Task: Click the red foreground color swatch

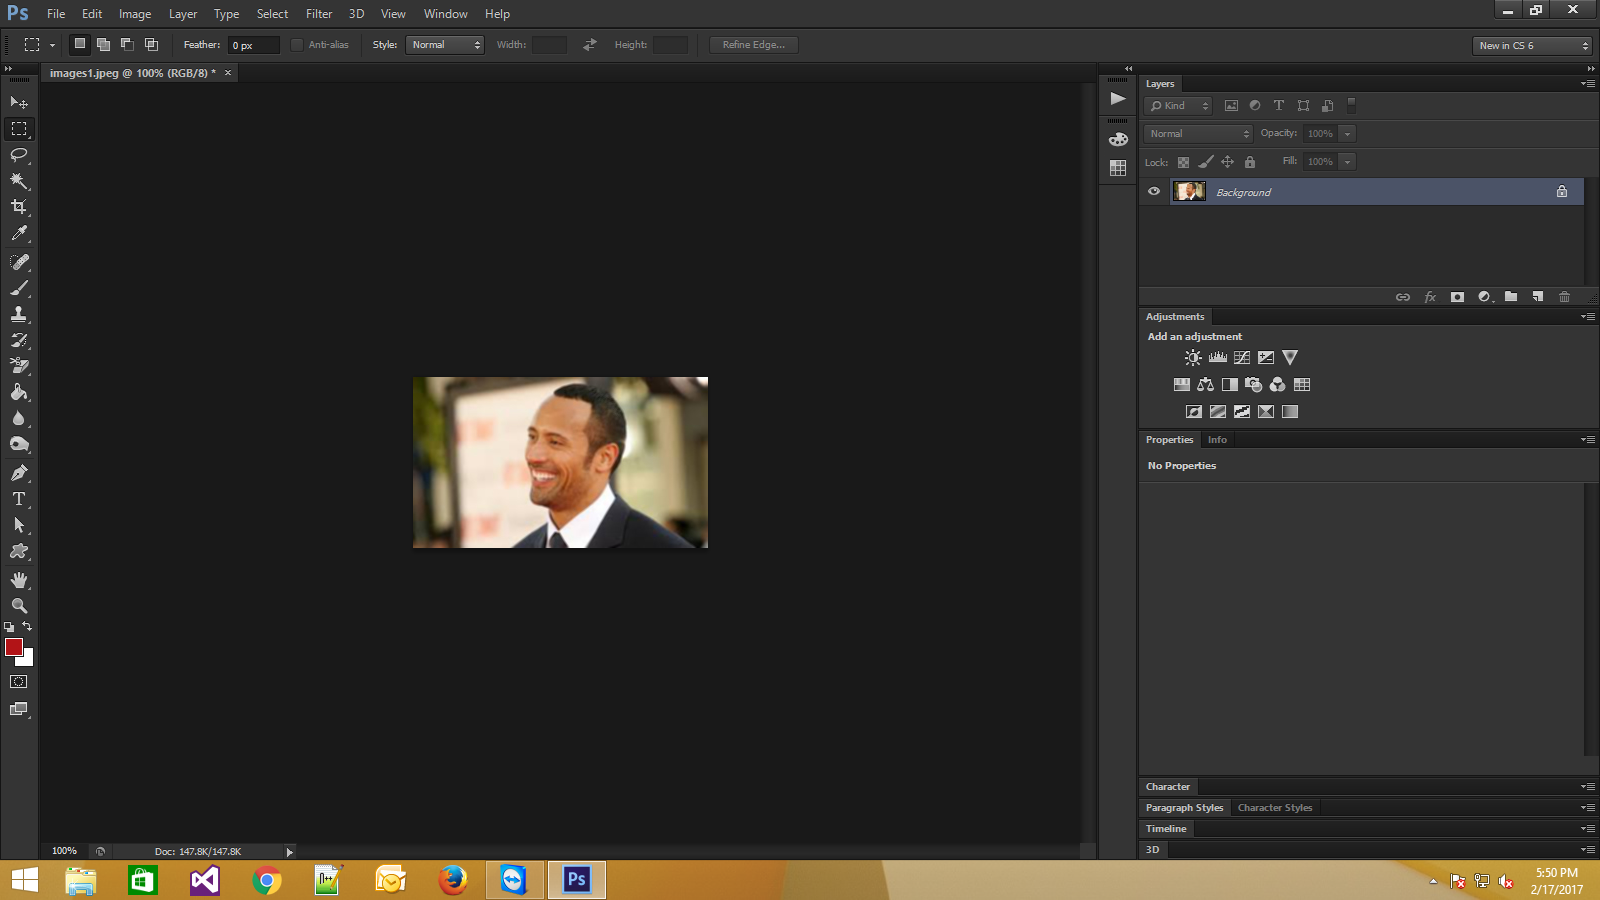Action: (x=13, y=647)
